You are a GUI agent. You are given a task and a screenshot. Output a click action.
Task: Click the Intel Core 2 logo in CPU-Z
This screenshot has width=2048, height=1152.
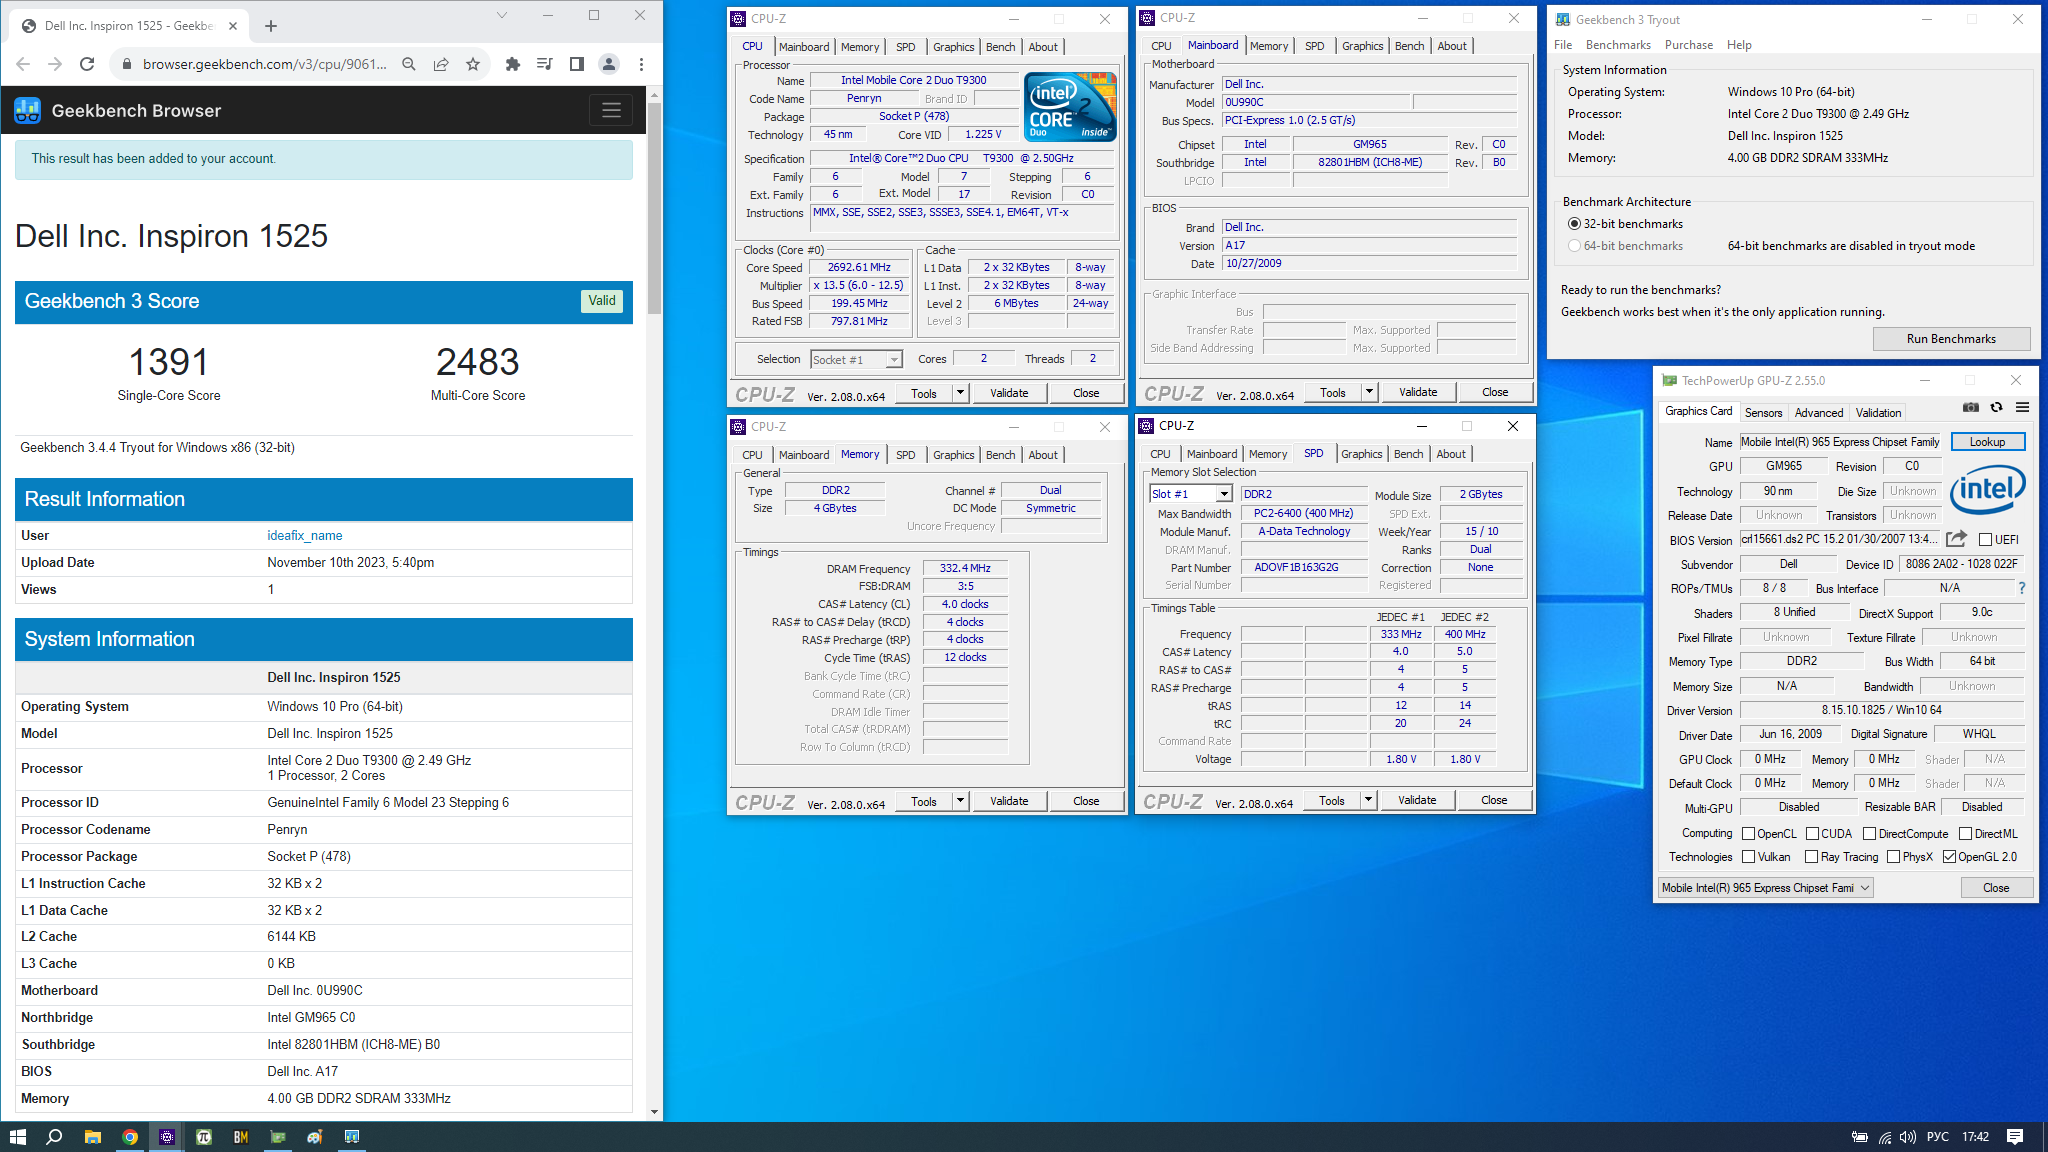coord(1070,107)
